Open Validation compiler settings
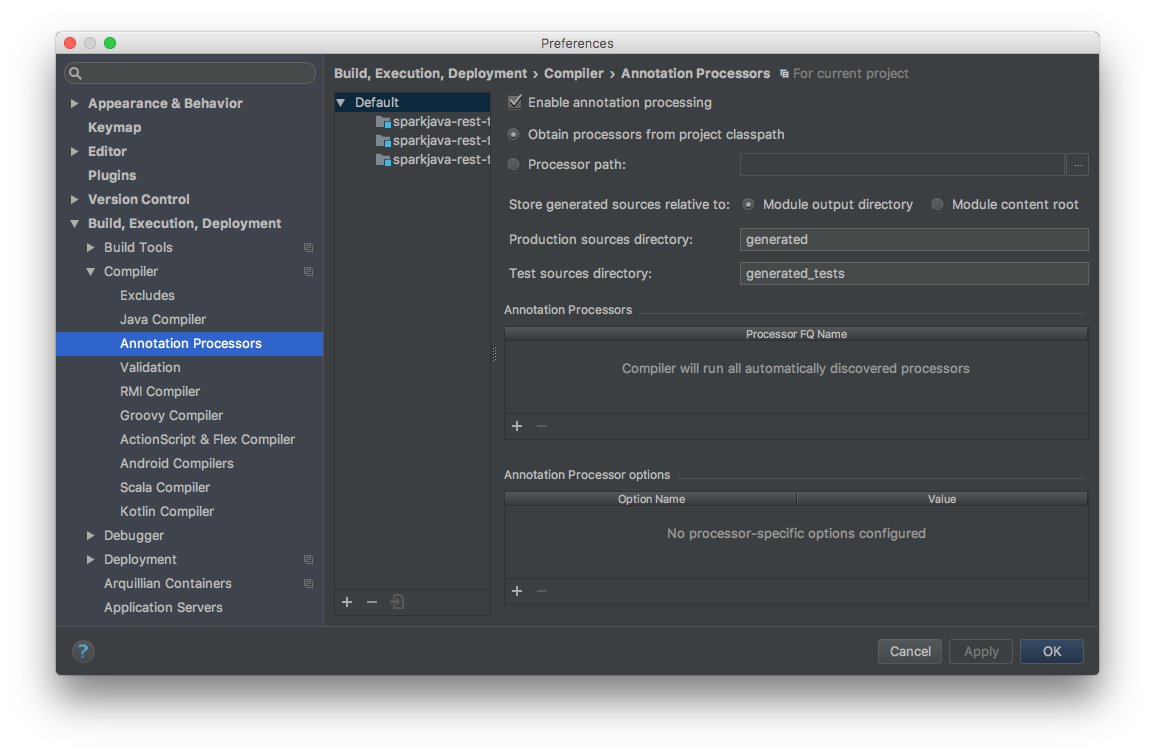1155x755 pixels. (x=150, y=368)
